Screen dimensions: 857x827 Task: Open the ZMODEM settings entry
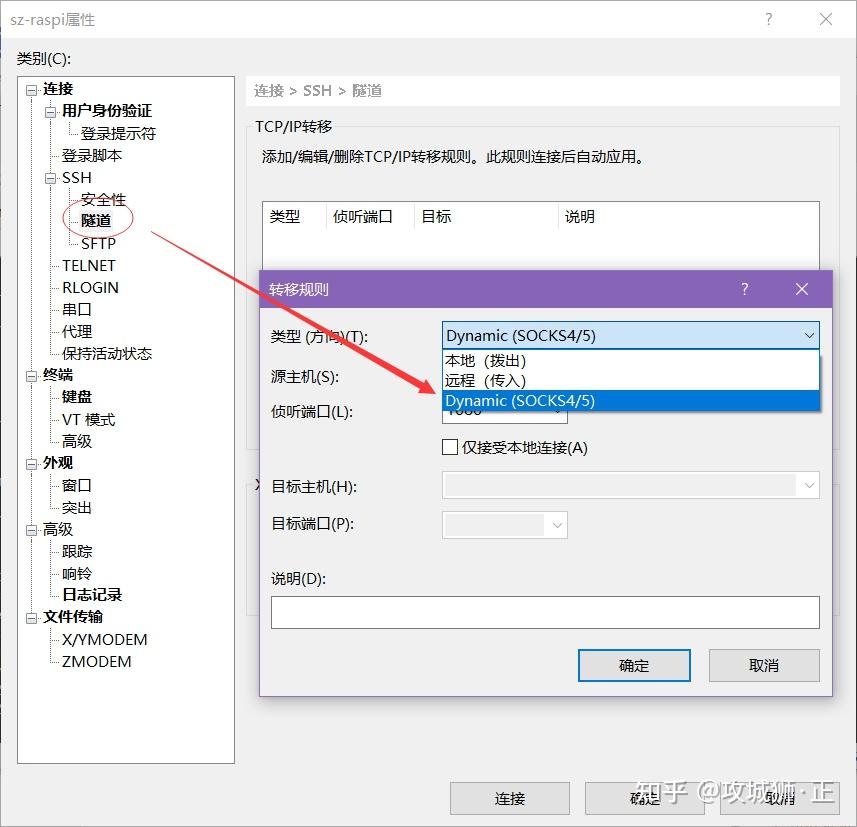(95, 661)
